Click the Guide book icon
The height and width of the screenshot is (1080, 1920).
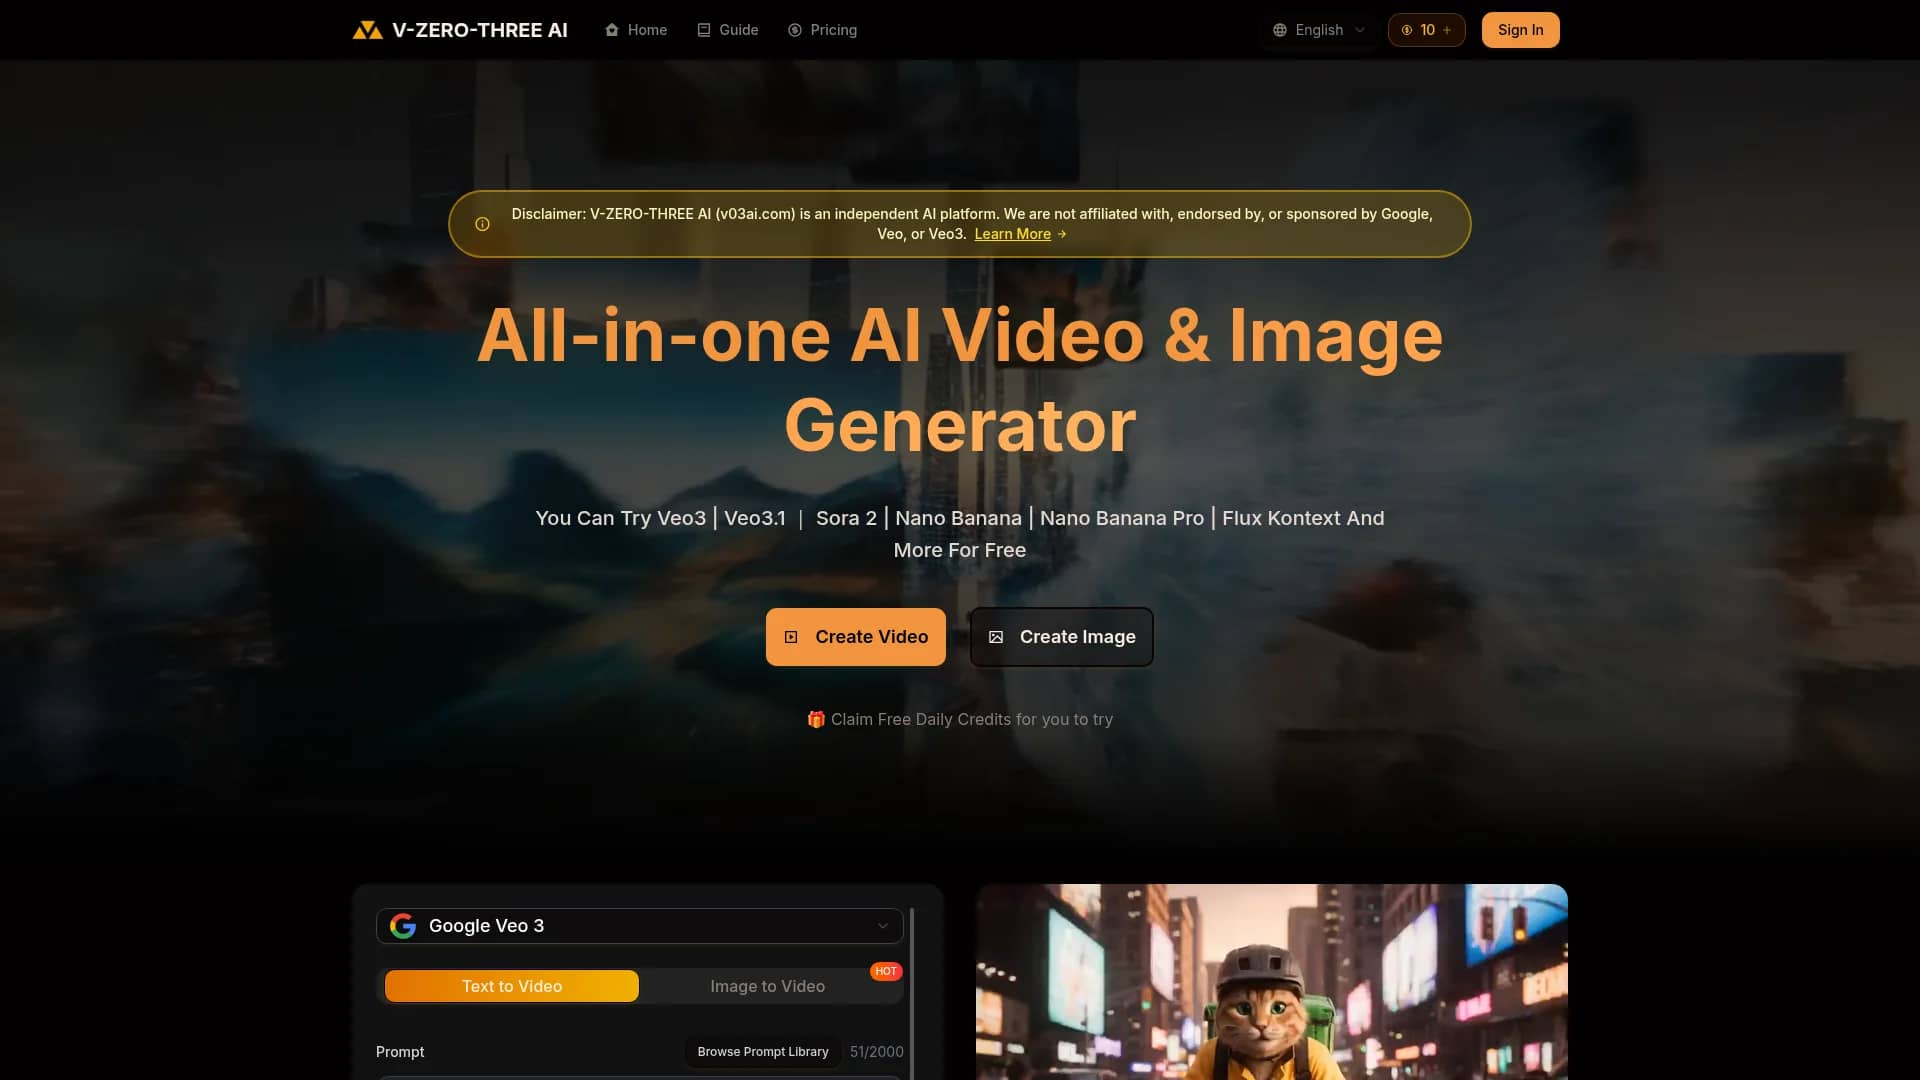point(704,30)
